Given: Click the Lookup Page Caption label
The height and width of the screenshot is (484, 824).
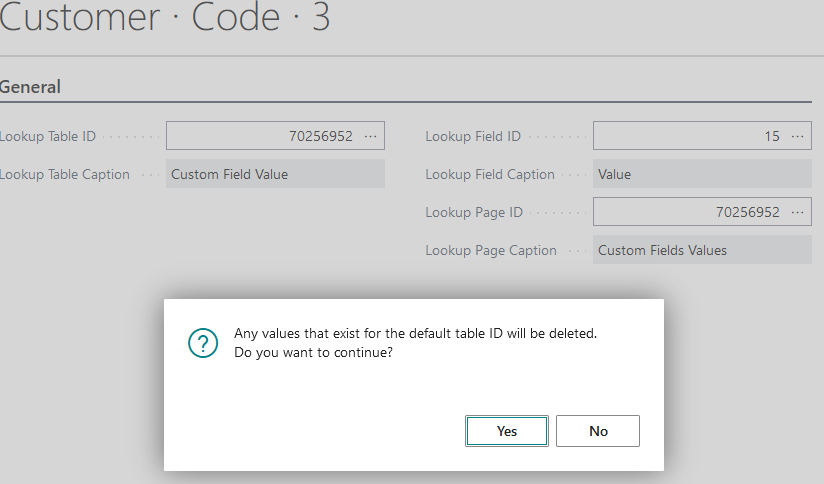Looking at the screenshot, I should click(490, 250).
